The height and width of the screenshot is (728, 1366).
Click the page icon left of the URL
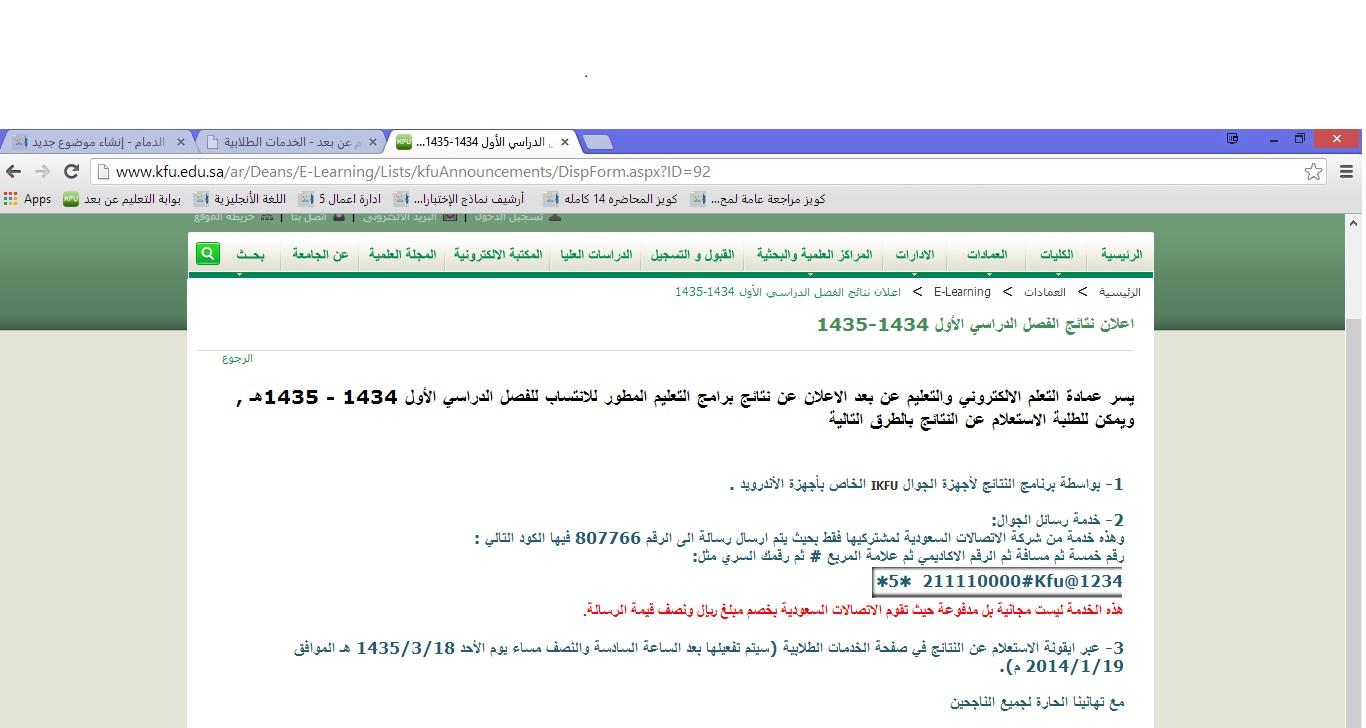click(x=104, y=171)
